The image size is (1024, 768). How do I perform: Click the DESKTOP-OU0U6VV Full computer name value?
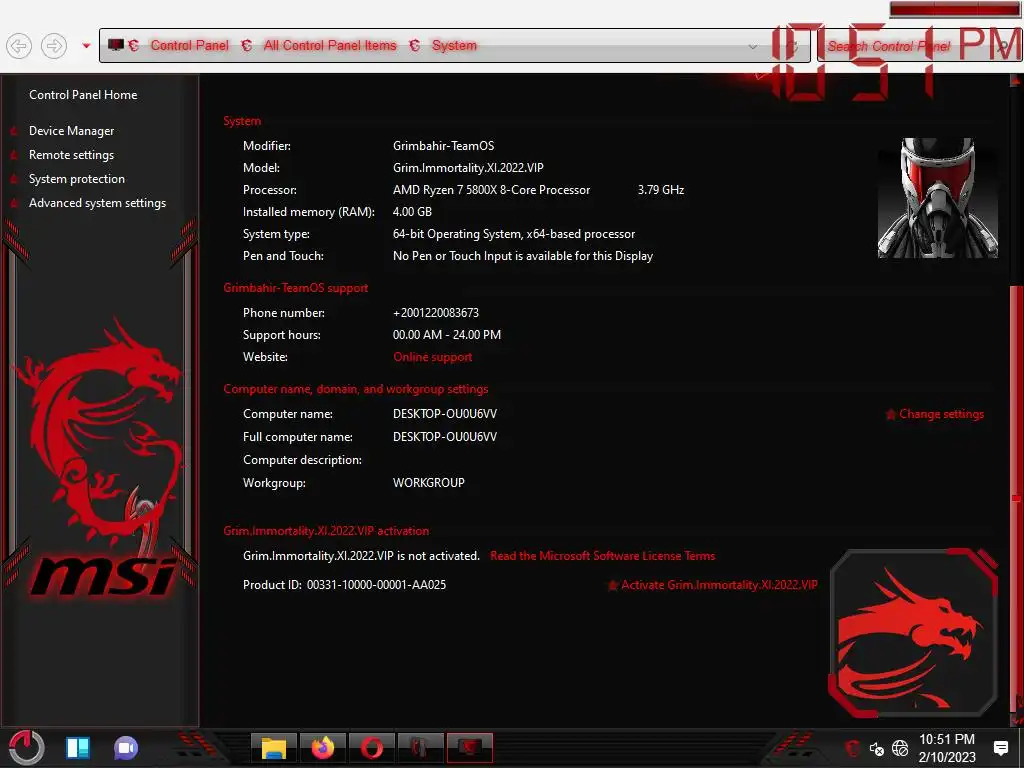(445, 437)
